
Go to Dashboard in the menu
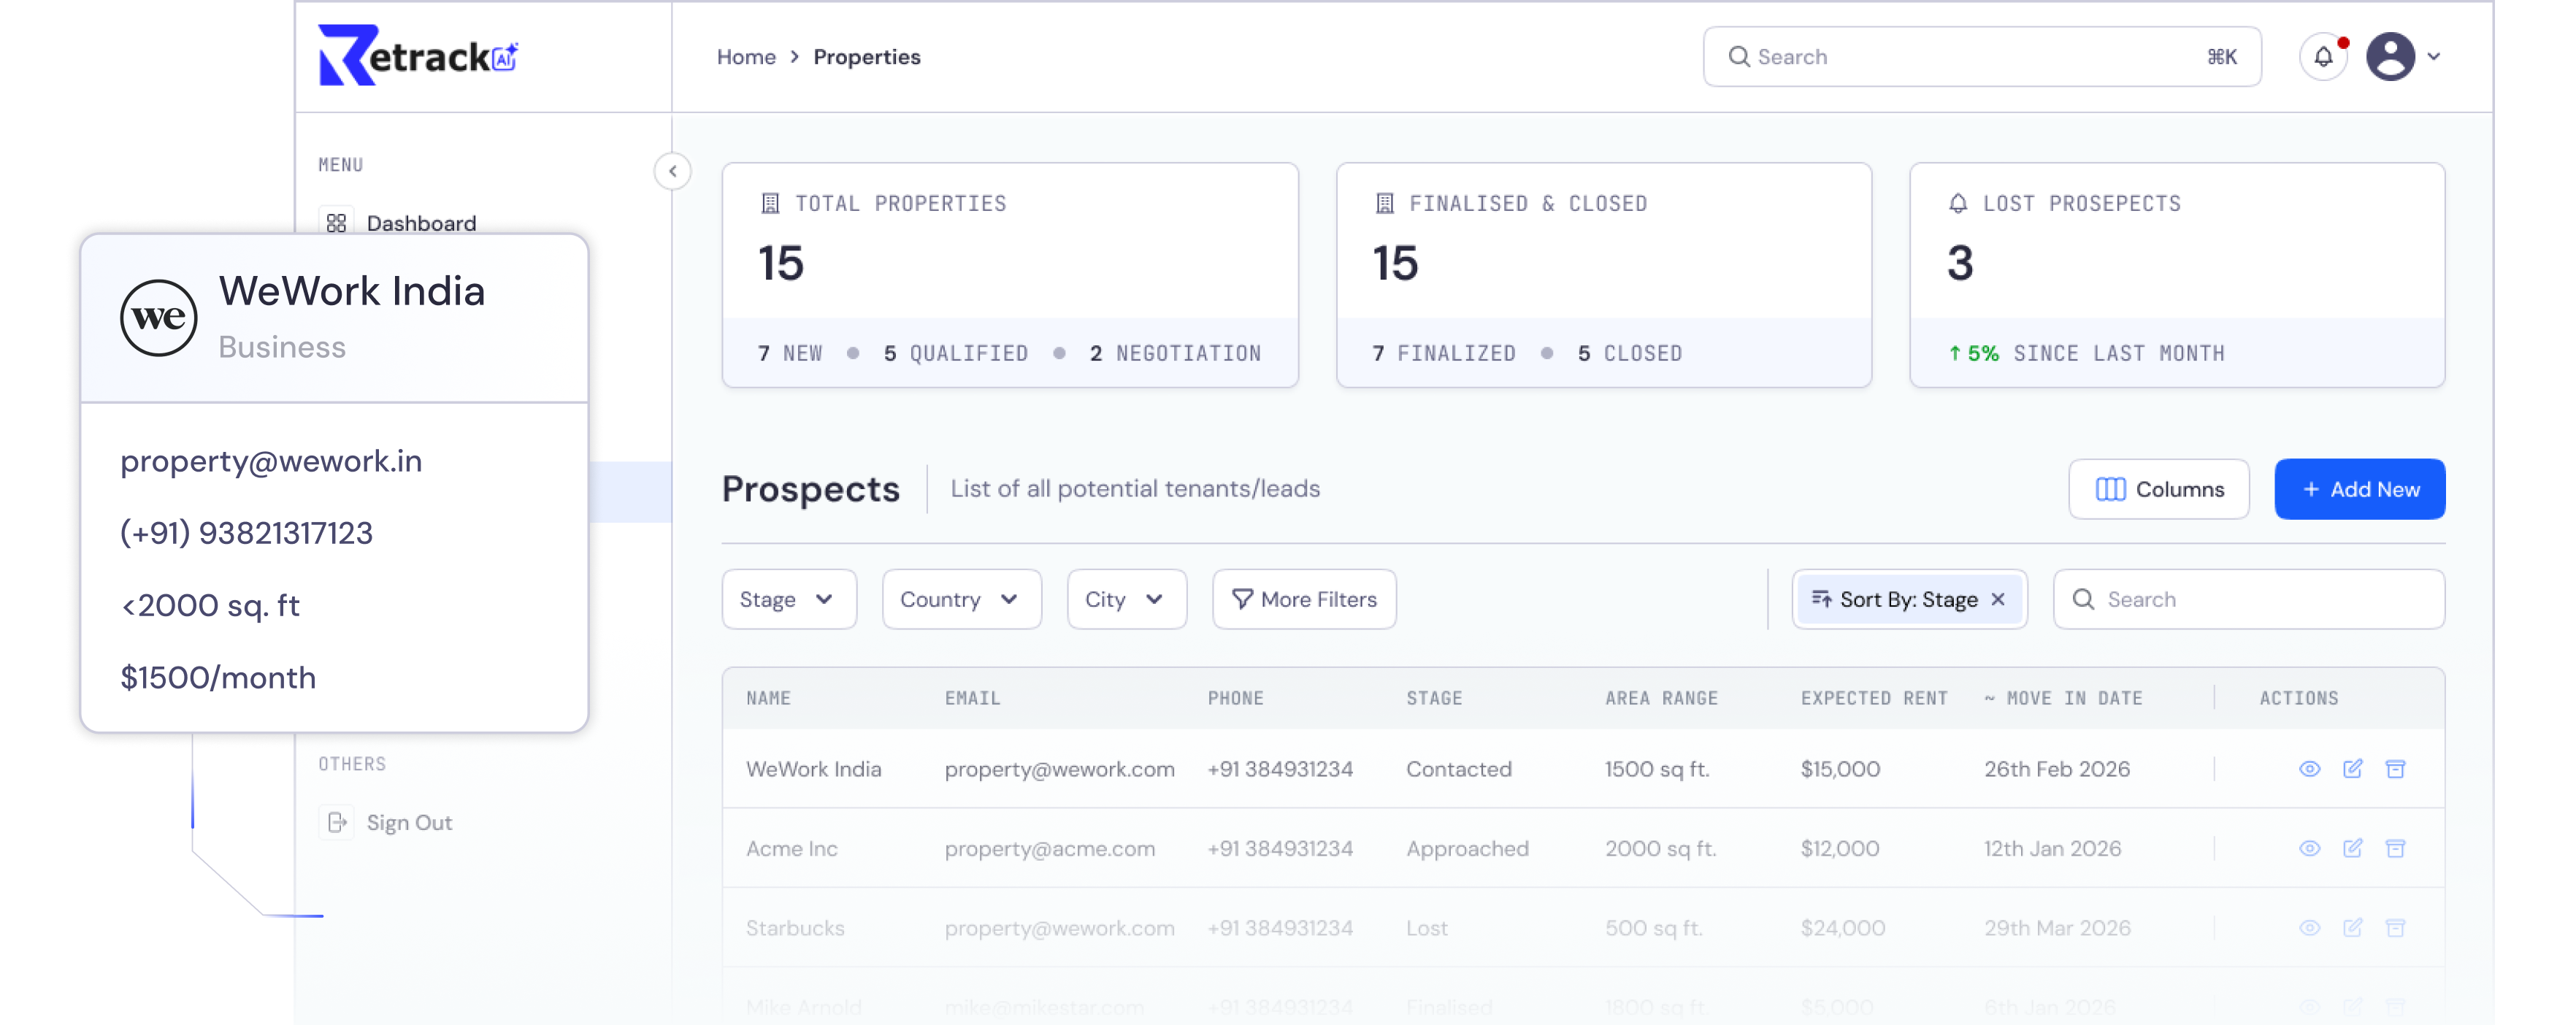click(421, 222)
